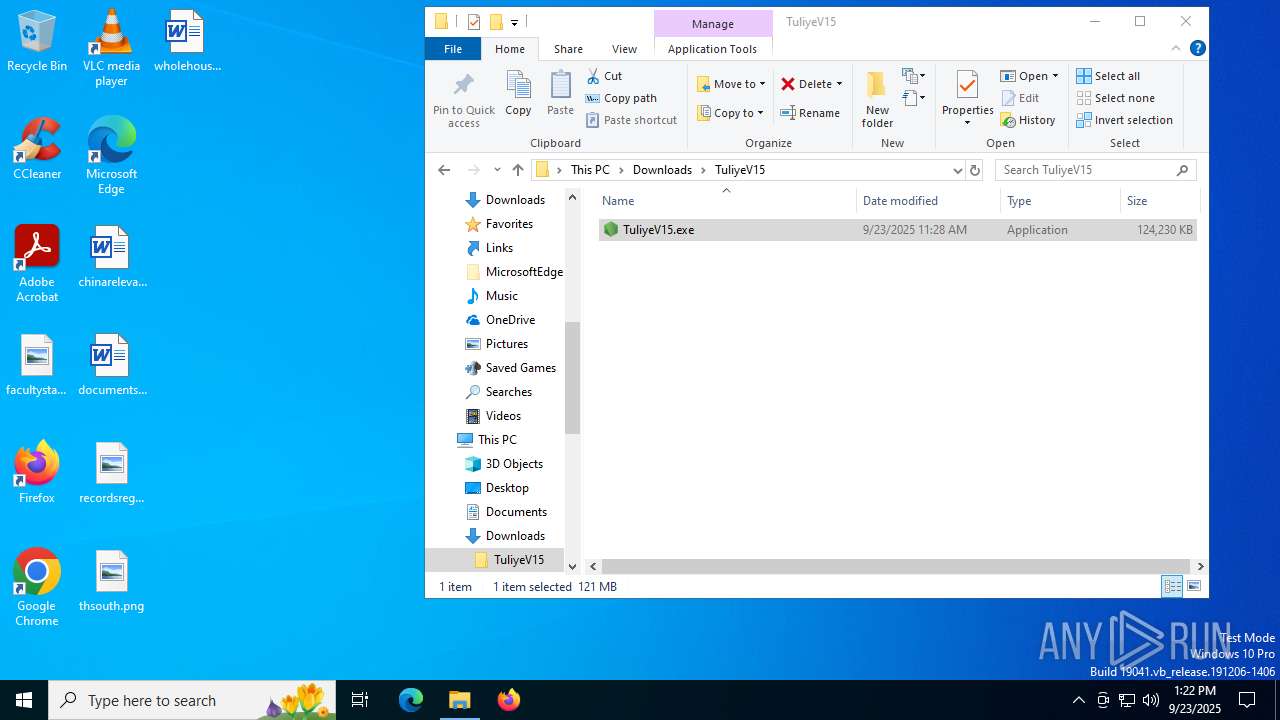Expand address bar history dropdown
1280x720 pixels.
[x=957, y=170]
